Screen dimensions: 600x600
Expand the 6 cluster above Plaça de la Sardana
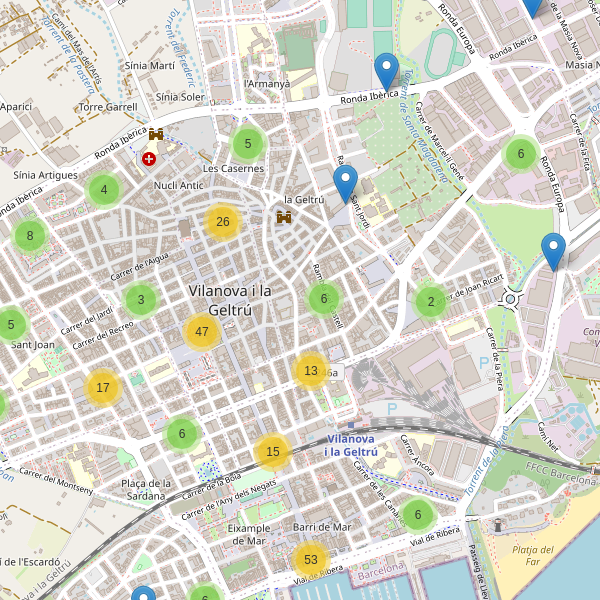[182, 434]
